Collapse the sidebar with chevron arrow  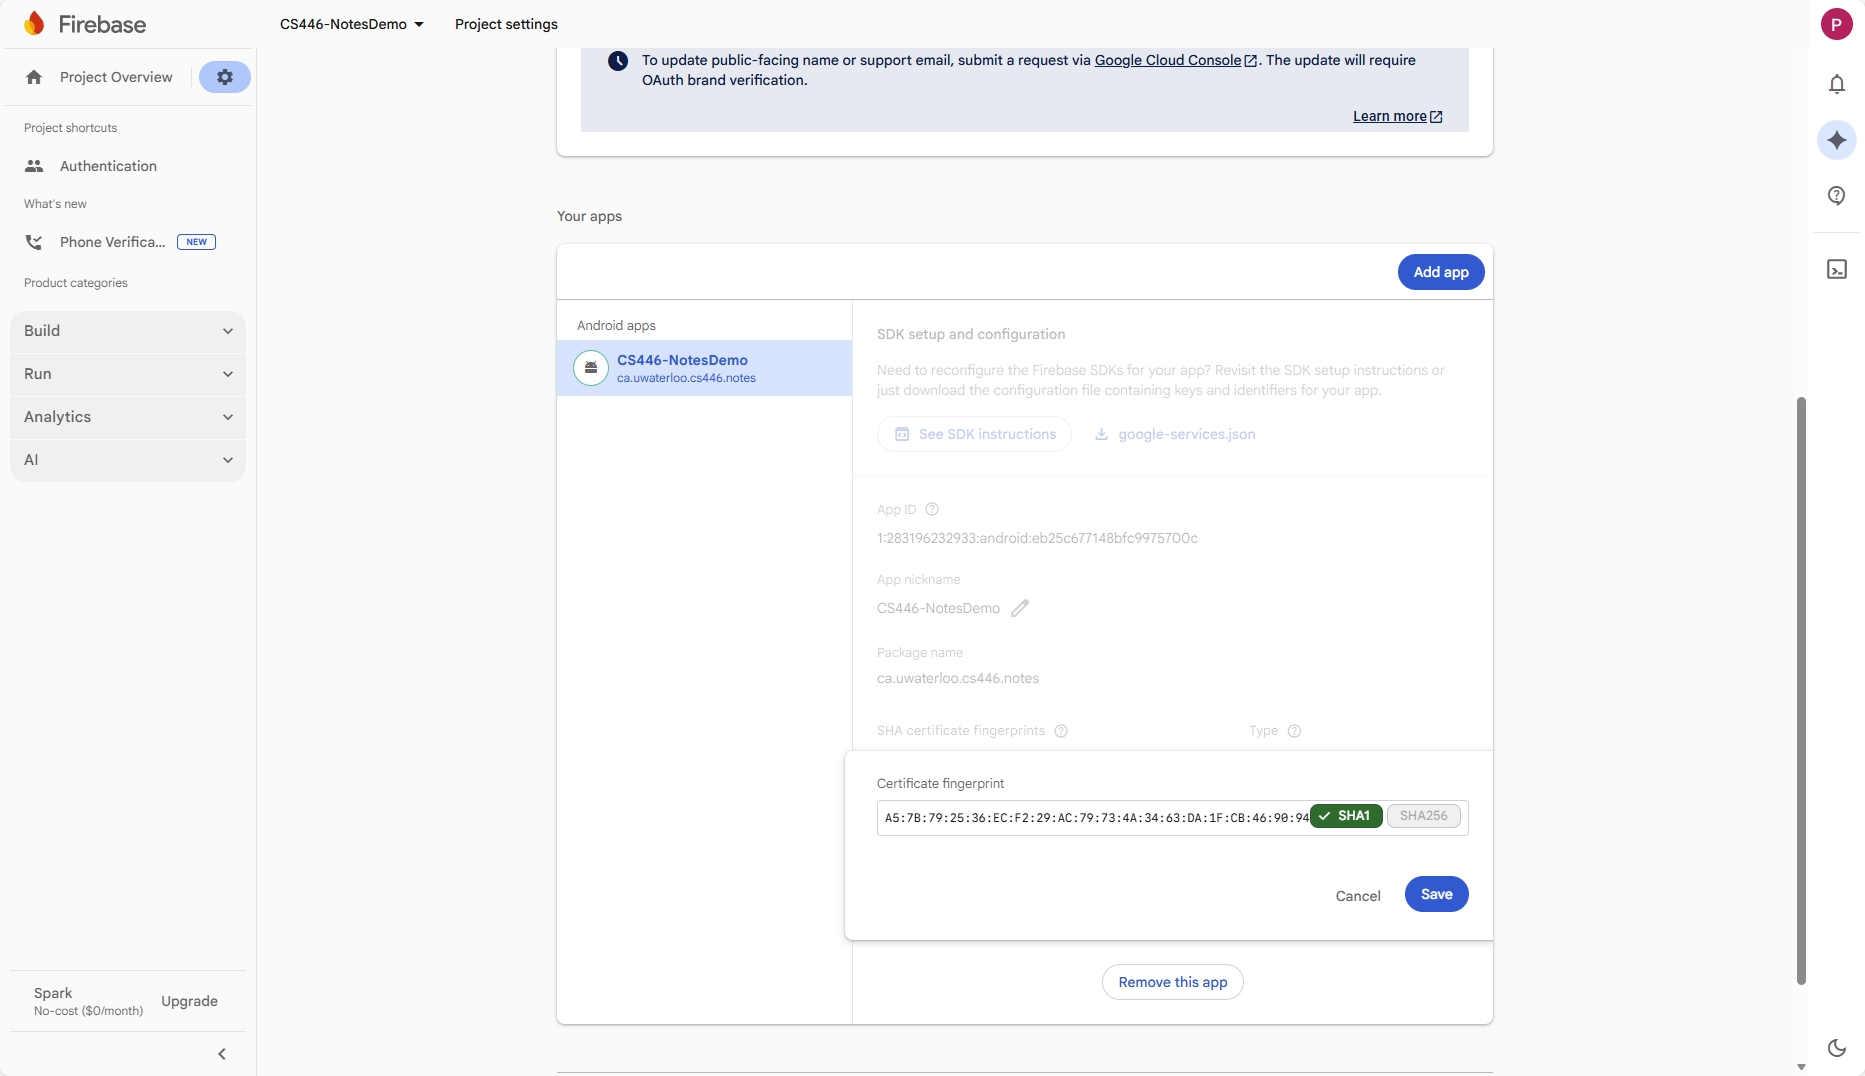[222, 1054]
